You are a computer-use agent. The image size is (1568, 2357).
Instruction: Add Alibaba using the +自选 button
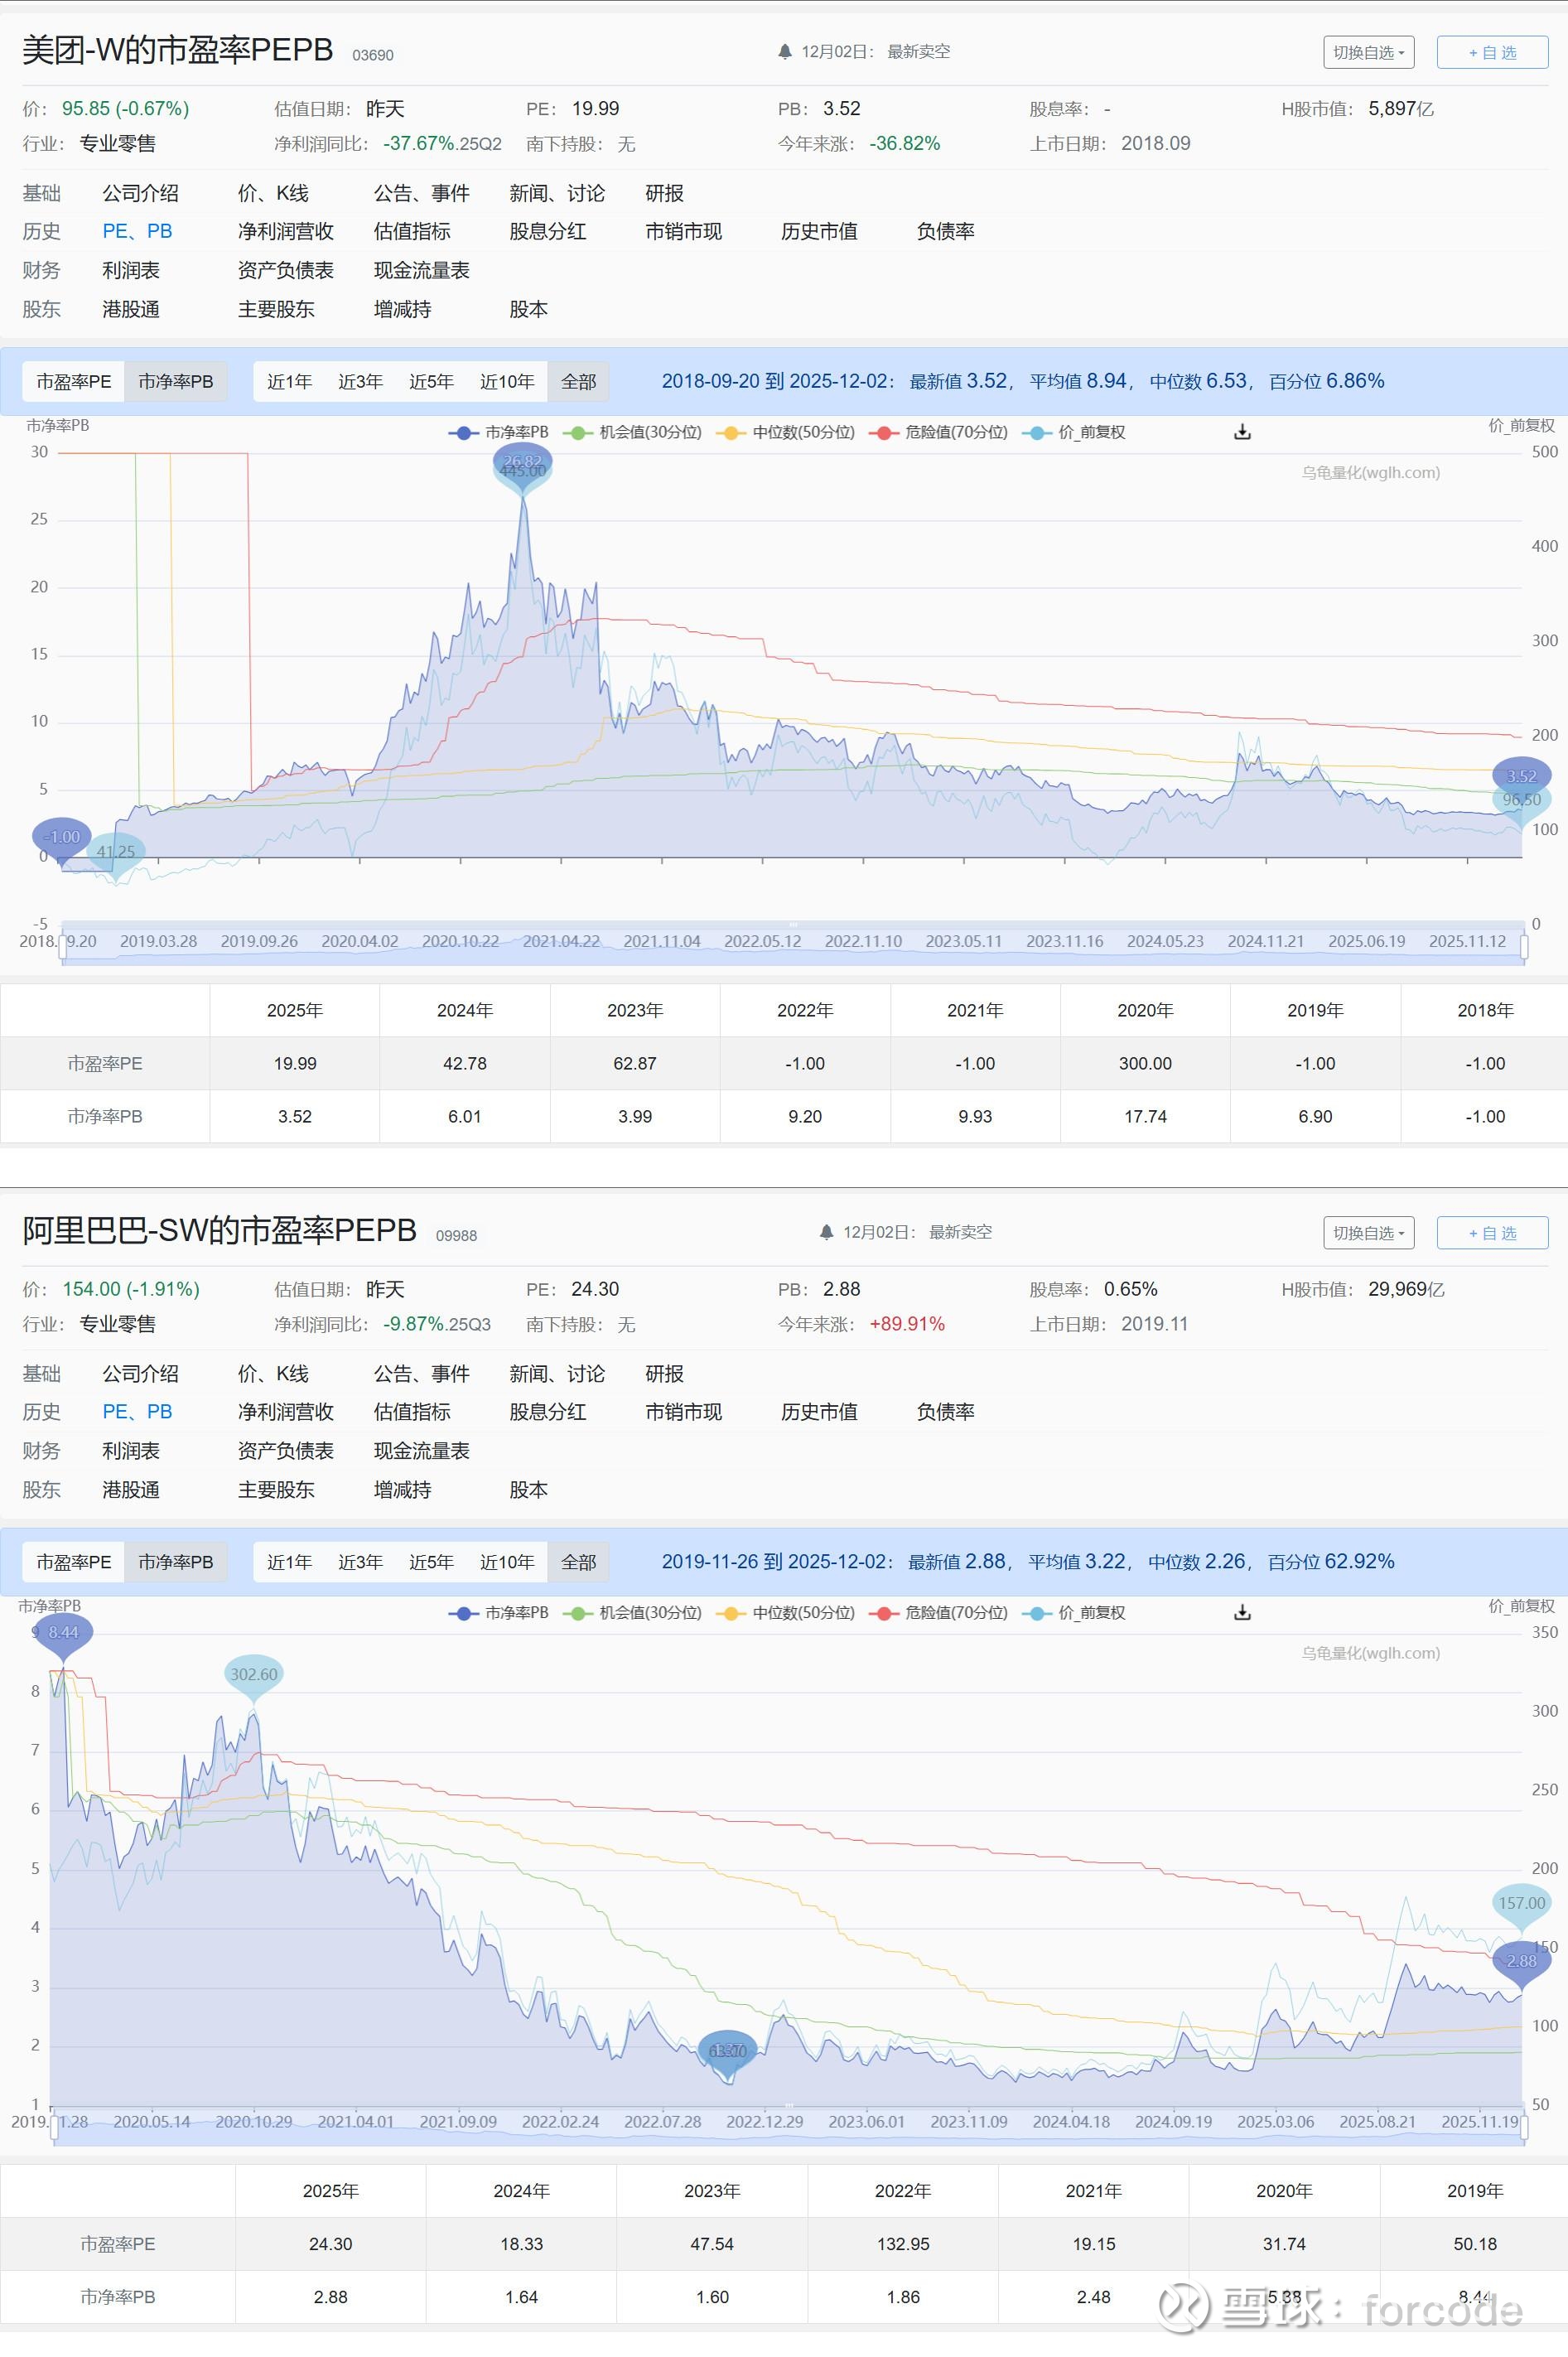[1492, 1232]
